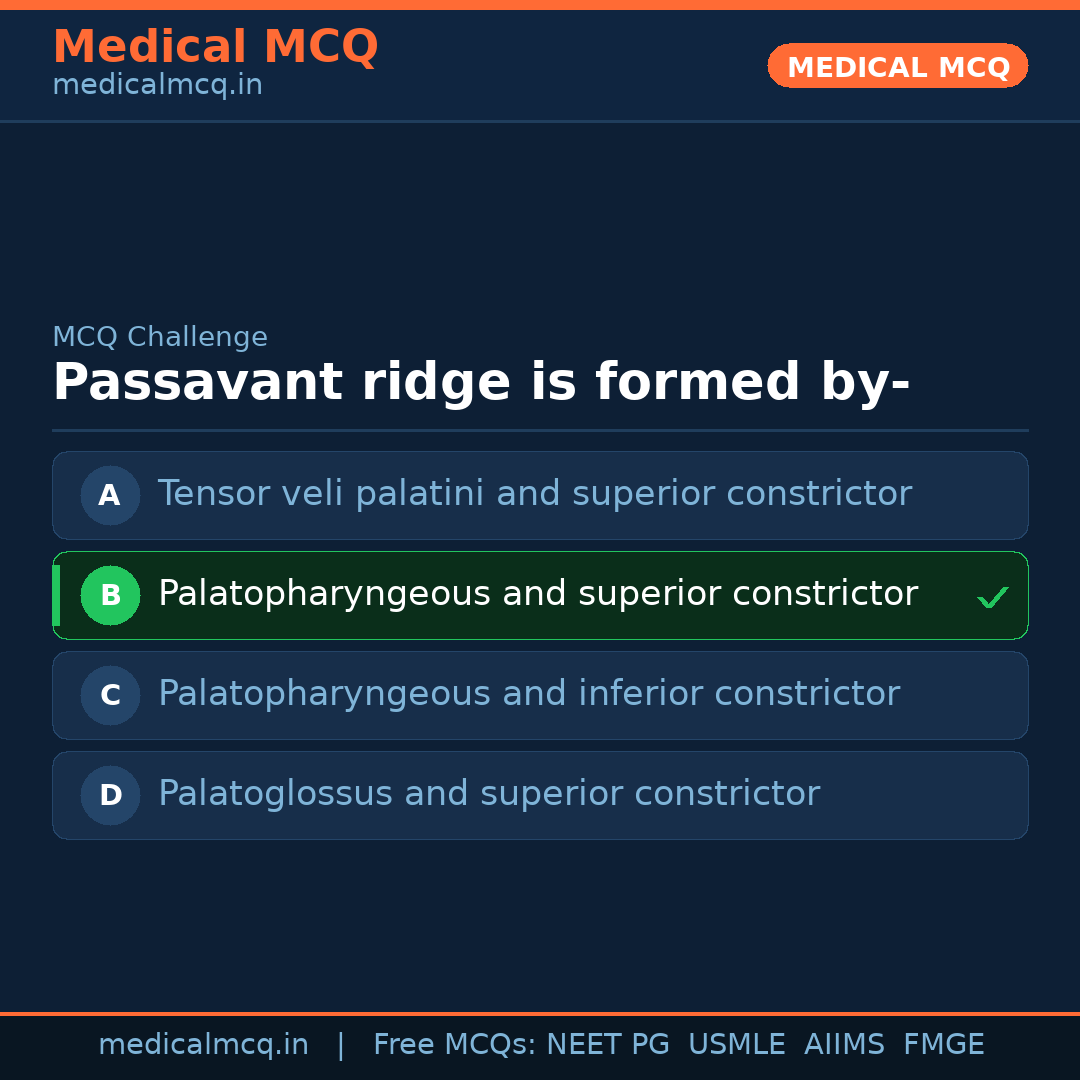Click the green B option badge

coord(110,595)
